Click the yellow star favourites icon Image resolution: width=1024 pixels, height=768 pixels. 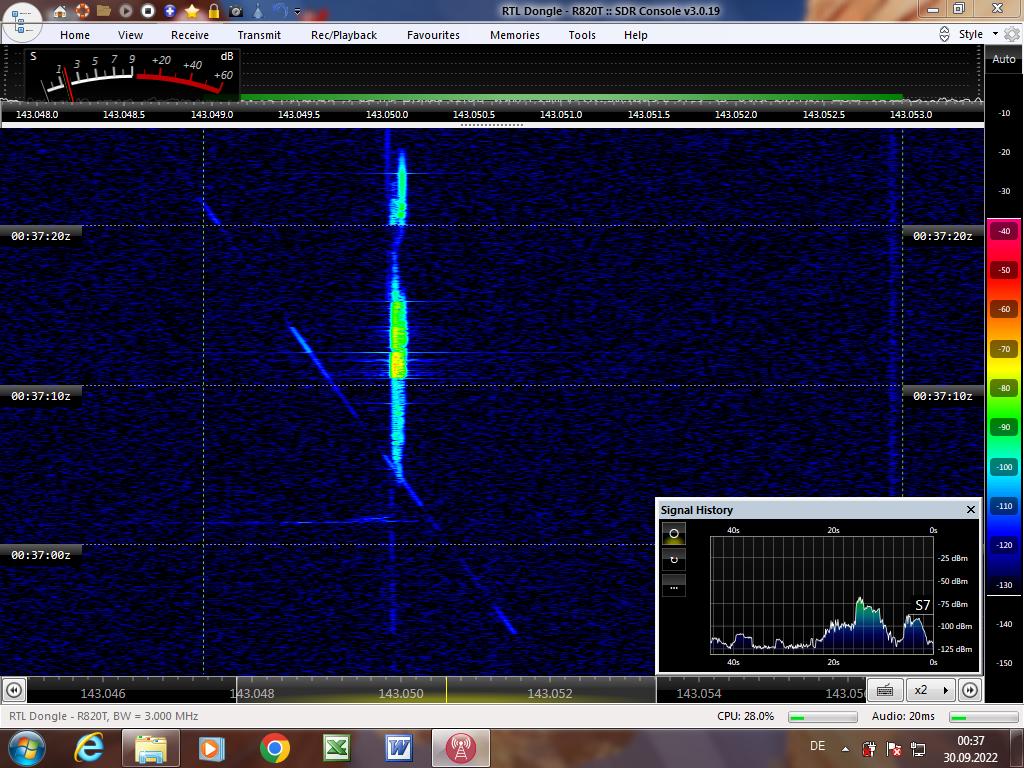[192, 11]
